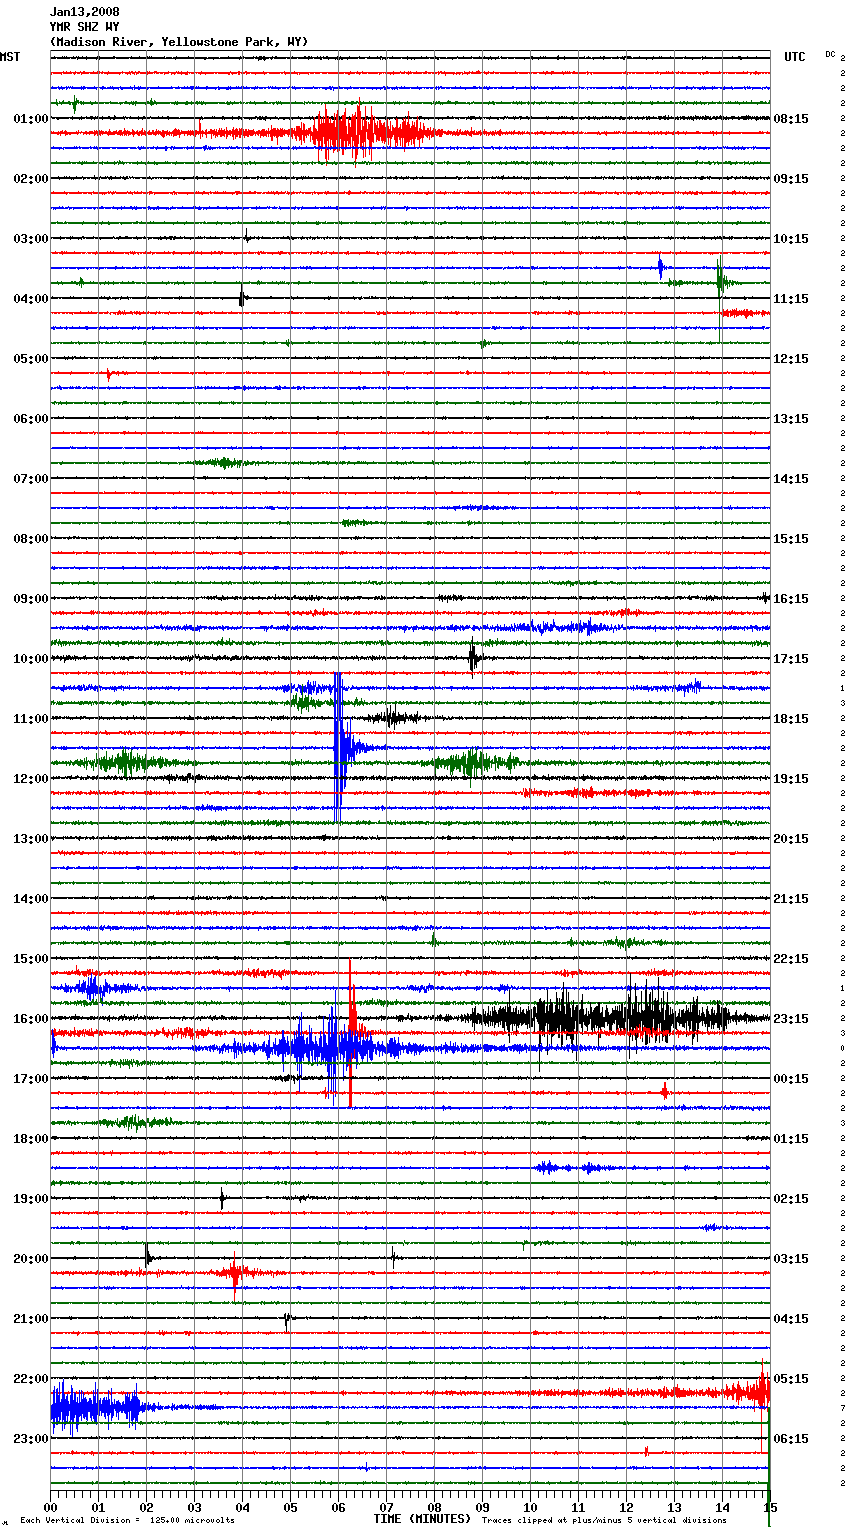Click the date label "Jan13,2008"
This screenshot has width=850, height=1534.
click(x=85, y=12)
